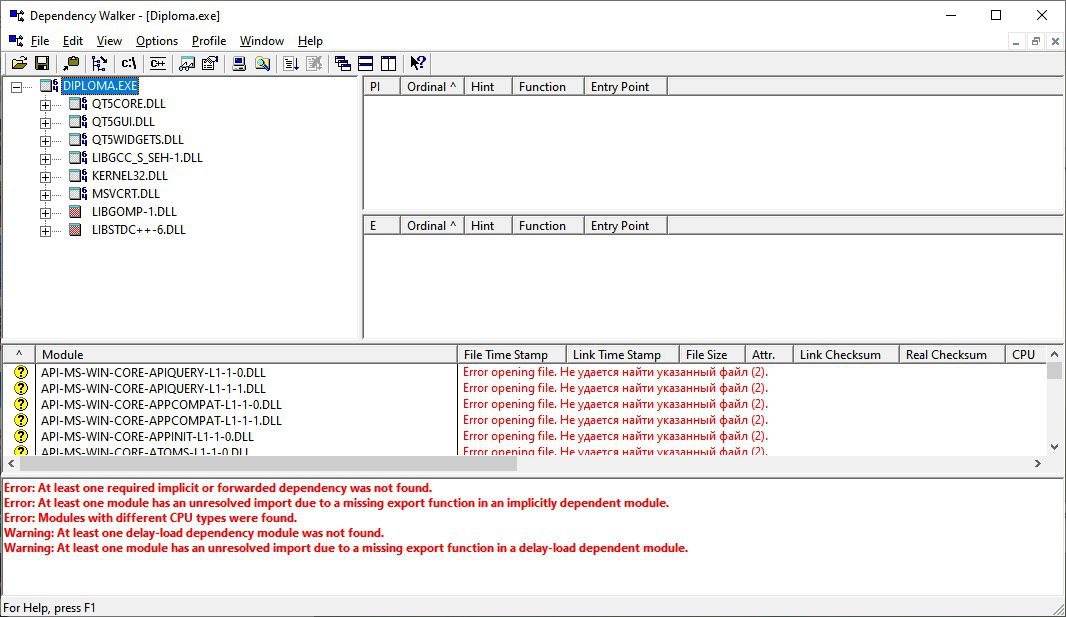Open the View menu
This screenshot has height=617, width=1066.
pyautogui.click(x=109, y=41)
